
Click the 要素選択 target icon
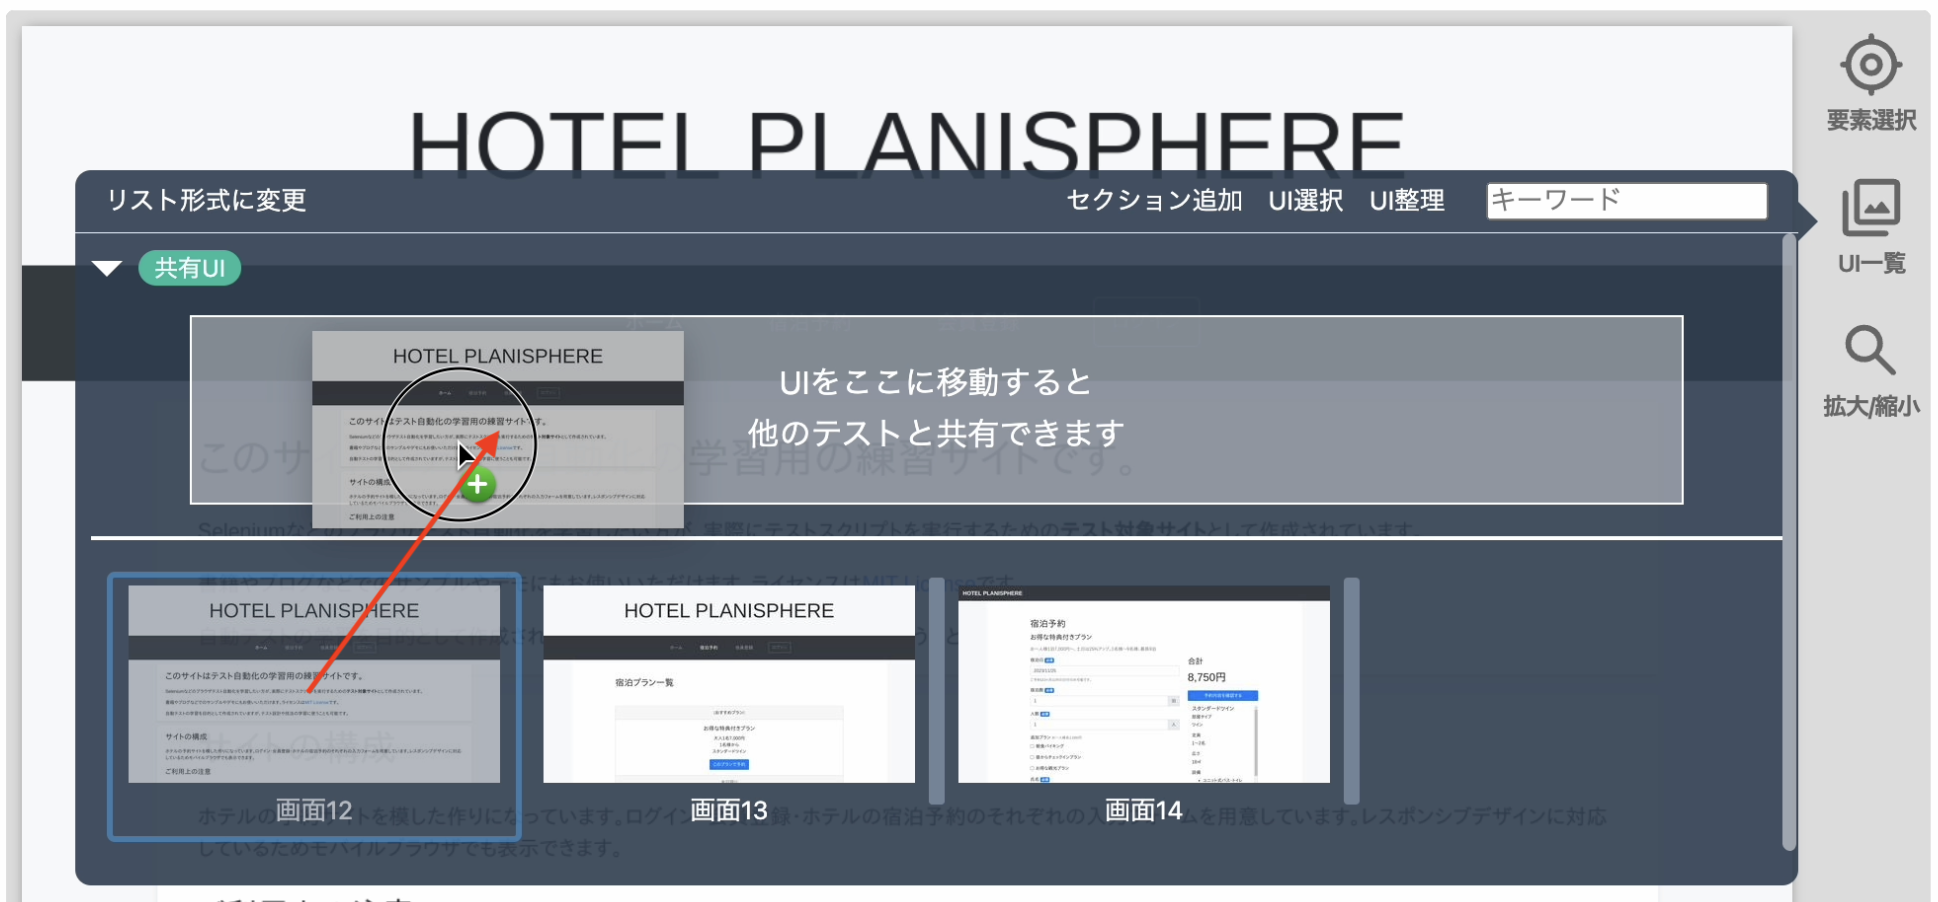click(x=1870, y=65)
